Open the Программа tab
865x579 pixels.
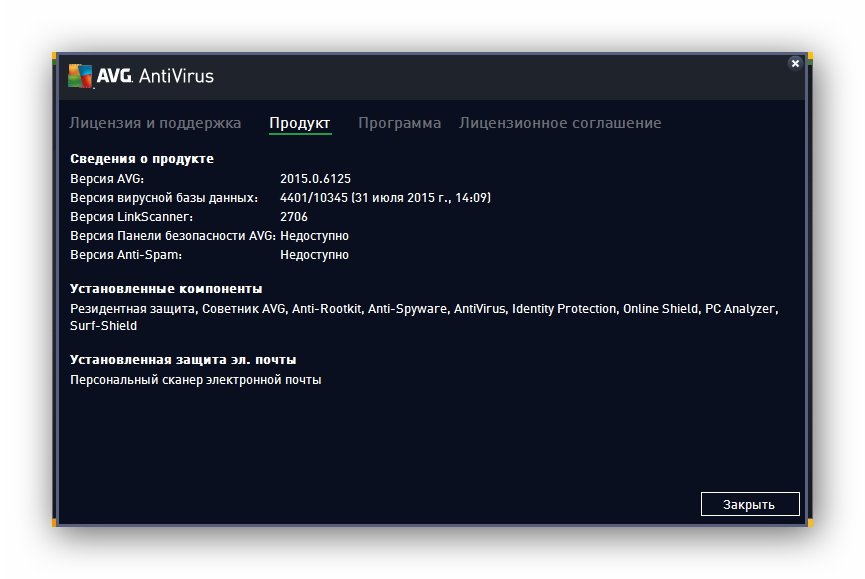click(x=399, y=123)
